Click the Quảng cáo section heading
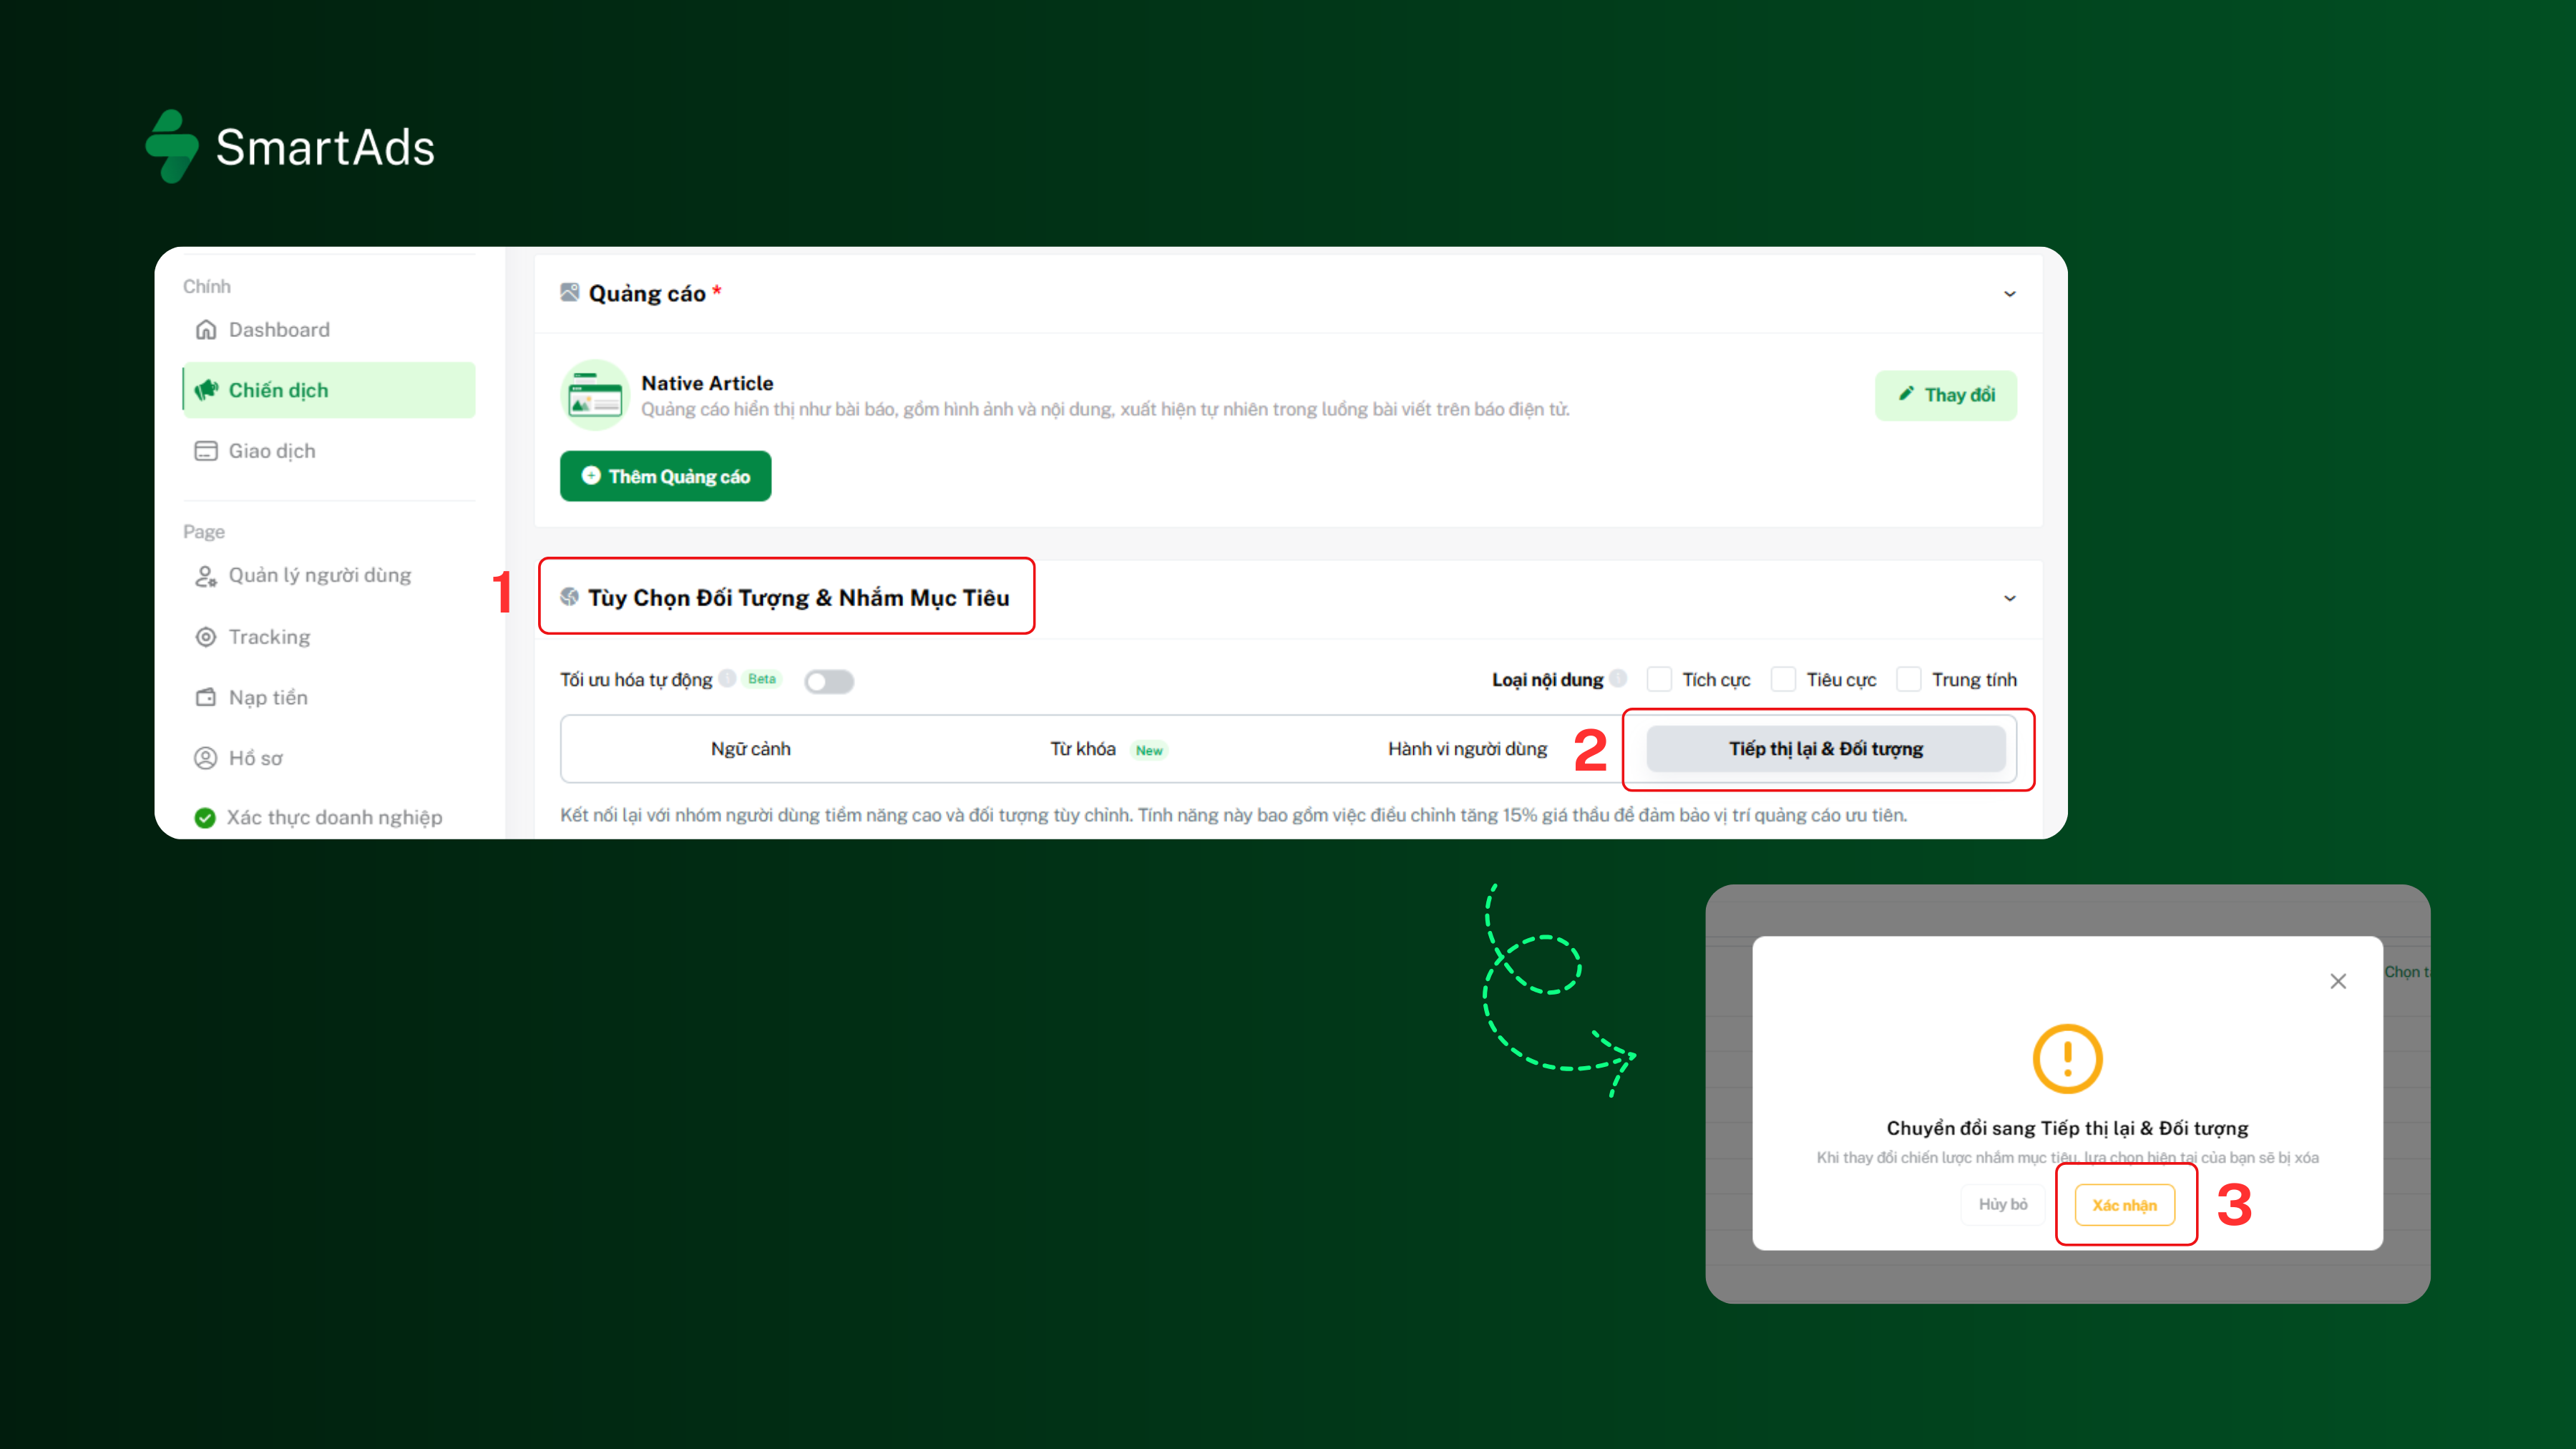This screenshot has width=2576, height=1449. (647, 293)
